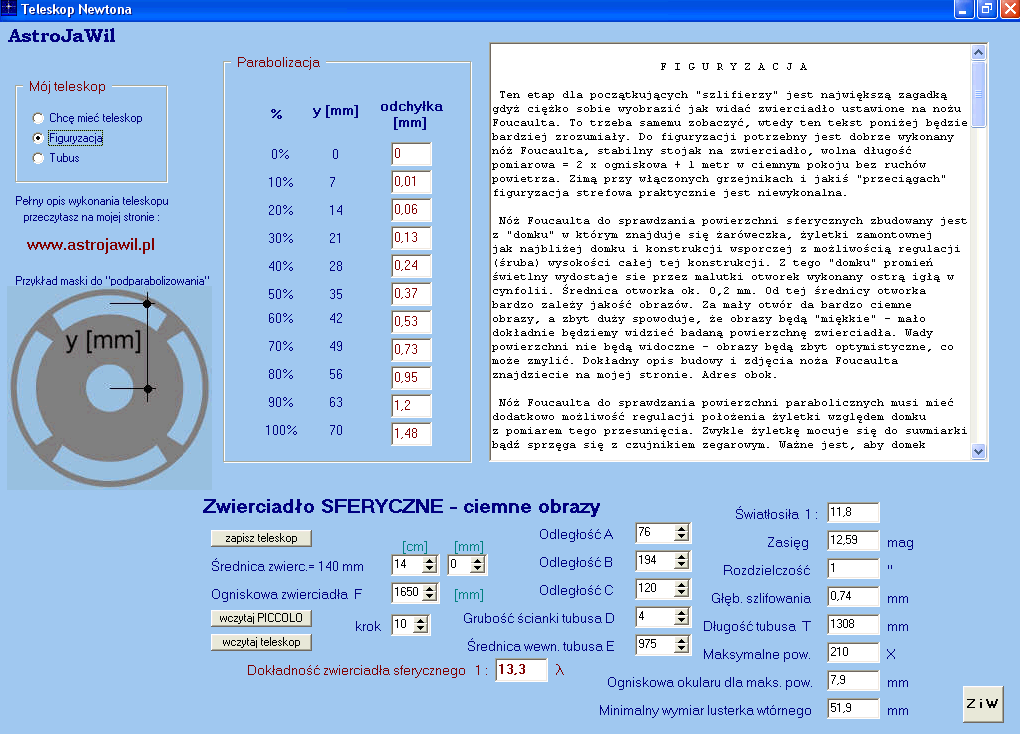The image size is (1020, 734).
Task: Click the Odległość A field showing 76
Action: click(655, 533)
